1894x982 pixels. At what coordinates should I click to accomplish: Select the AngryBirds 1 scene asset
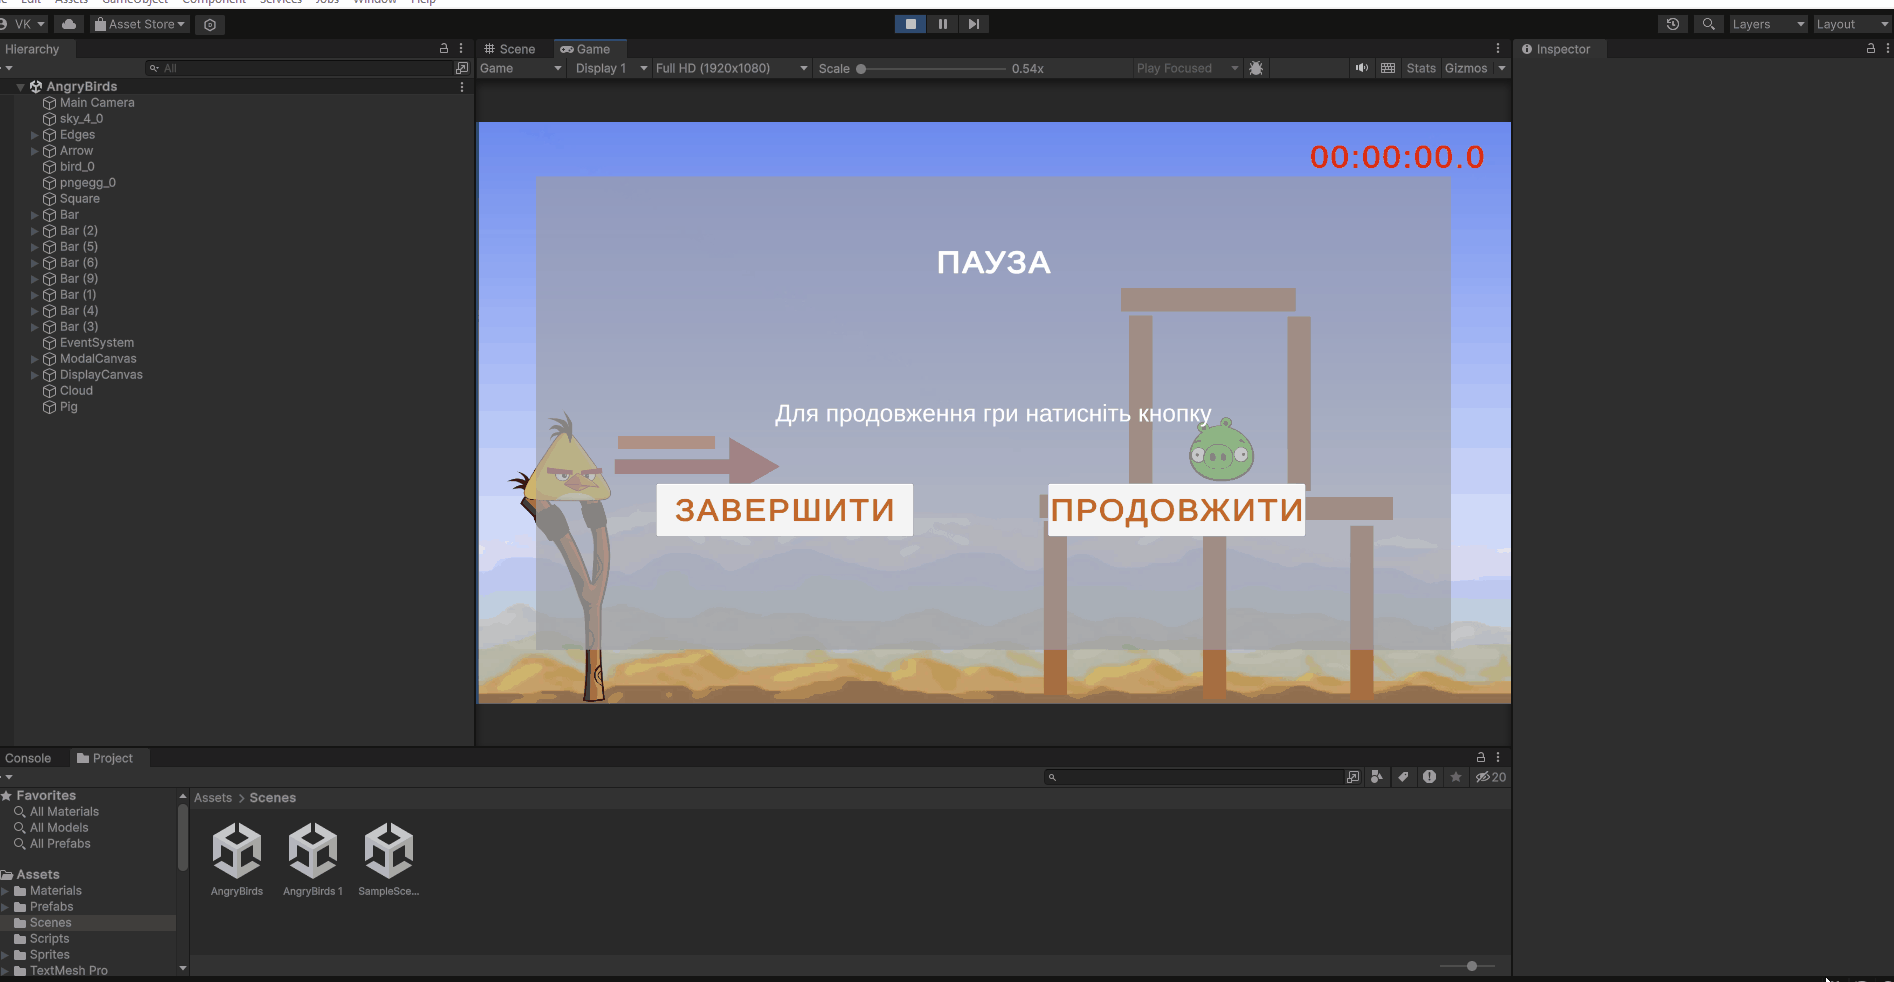[x=313, y=859]
